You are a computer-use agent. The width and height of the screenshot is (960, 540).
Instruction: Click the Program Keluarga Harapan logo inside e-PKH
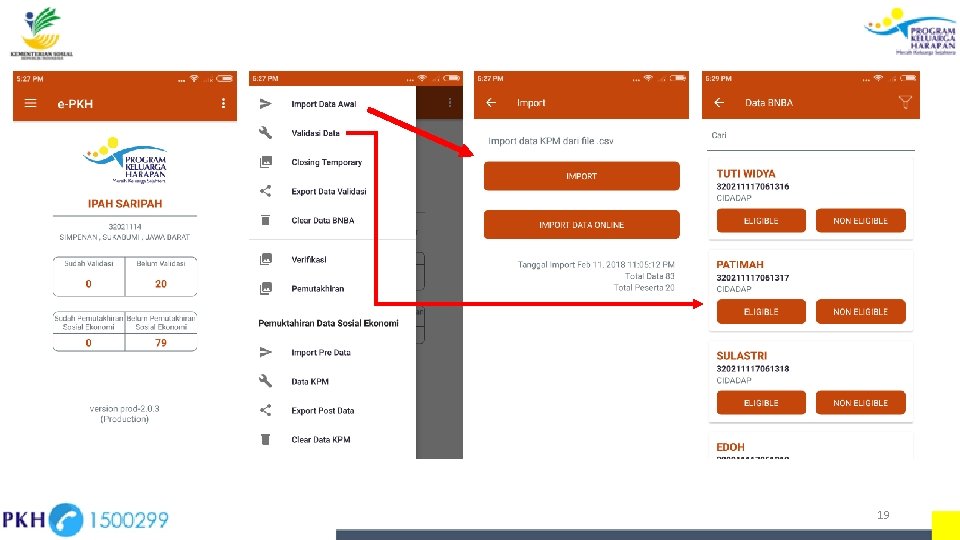pos(126,160)
